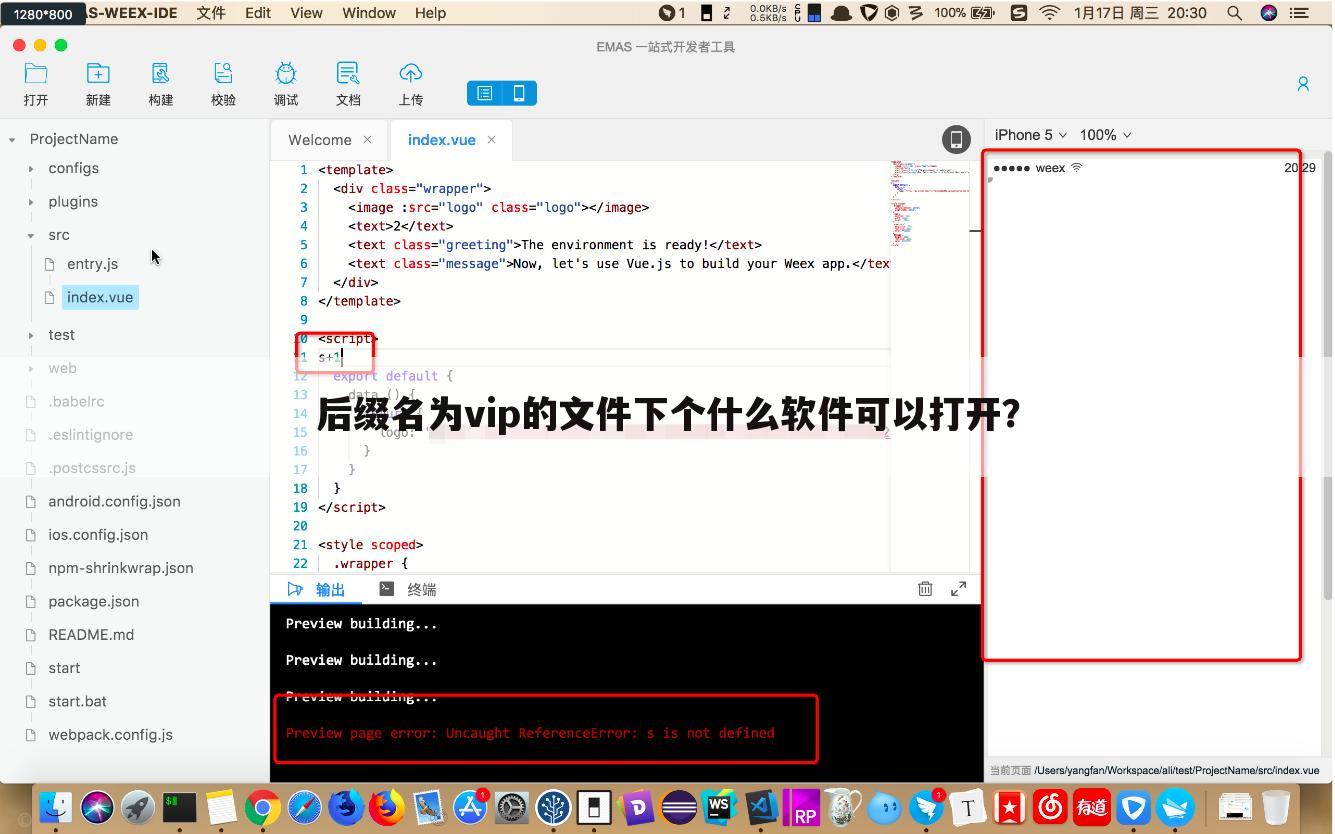Open README.md file
1335x834 pixels.
point(91,635)
